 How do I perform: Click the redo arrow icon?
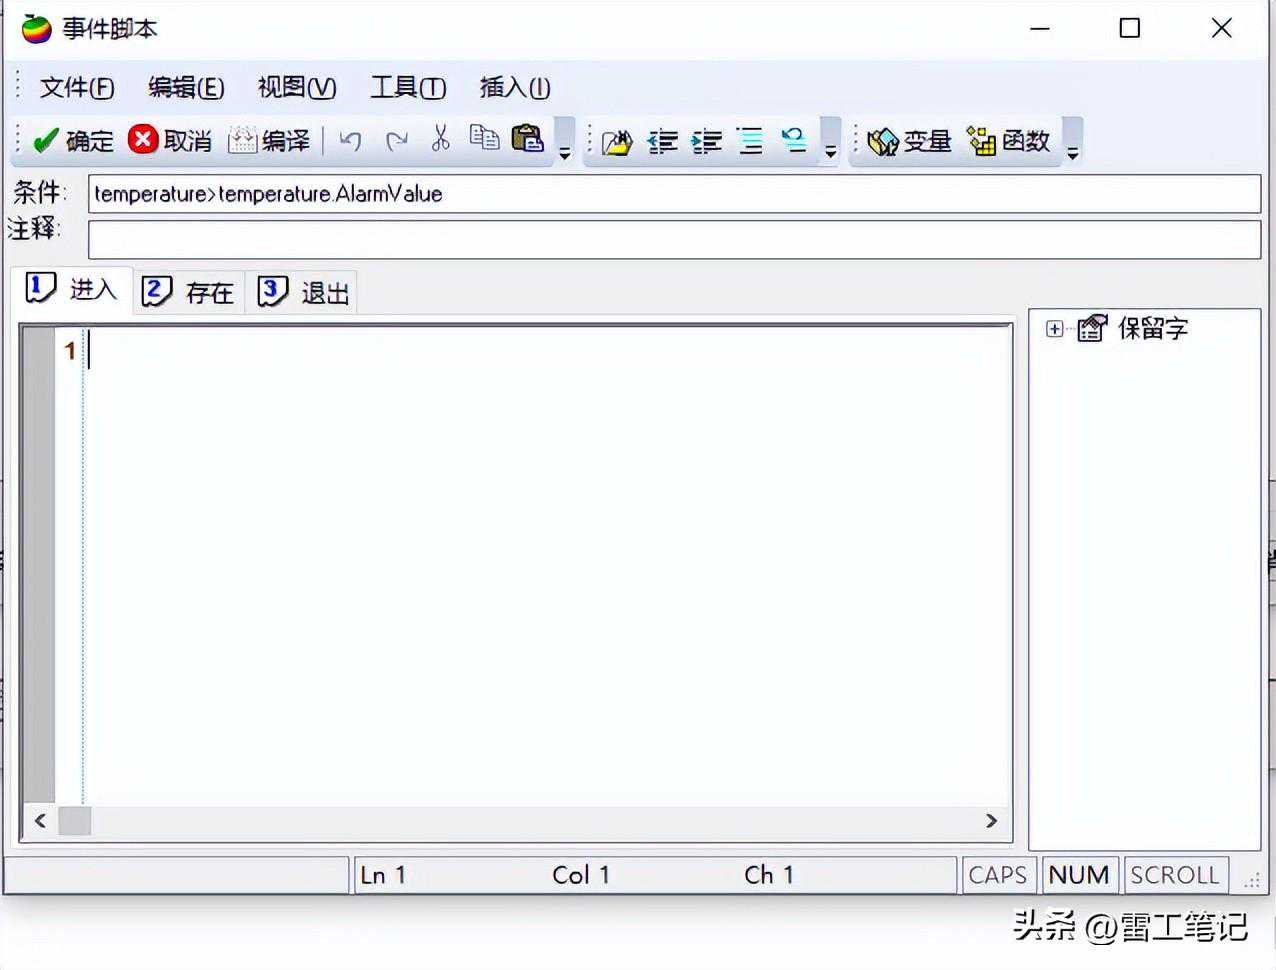(397, 141)
